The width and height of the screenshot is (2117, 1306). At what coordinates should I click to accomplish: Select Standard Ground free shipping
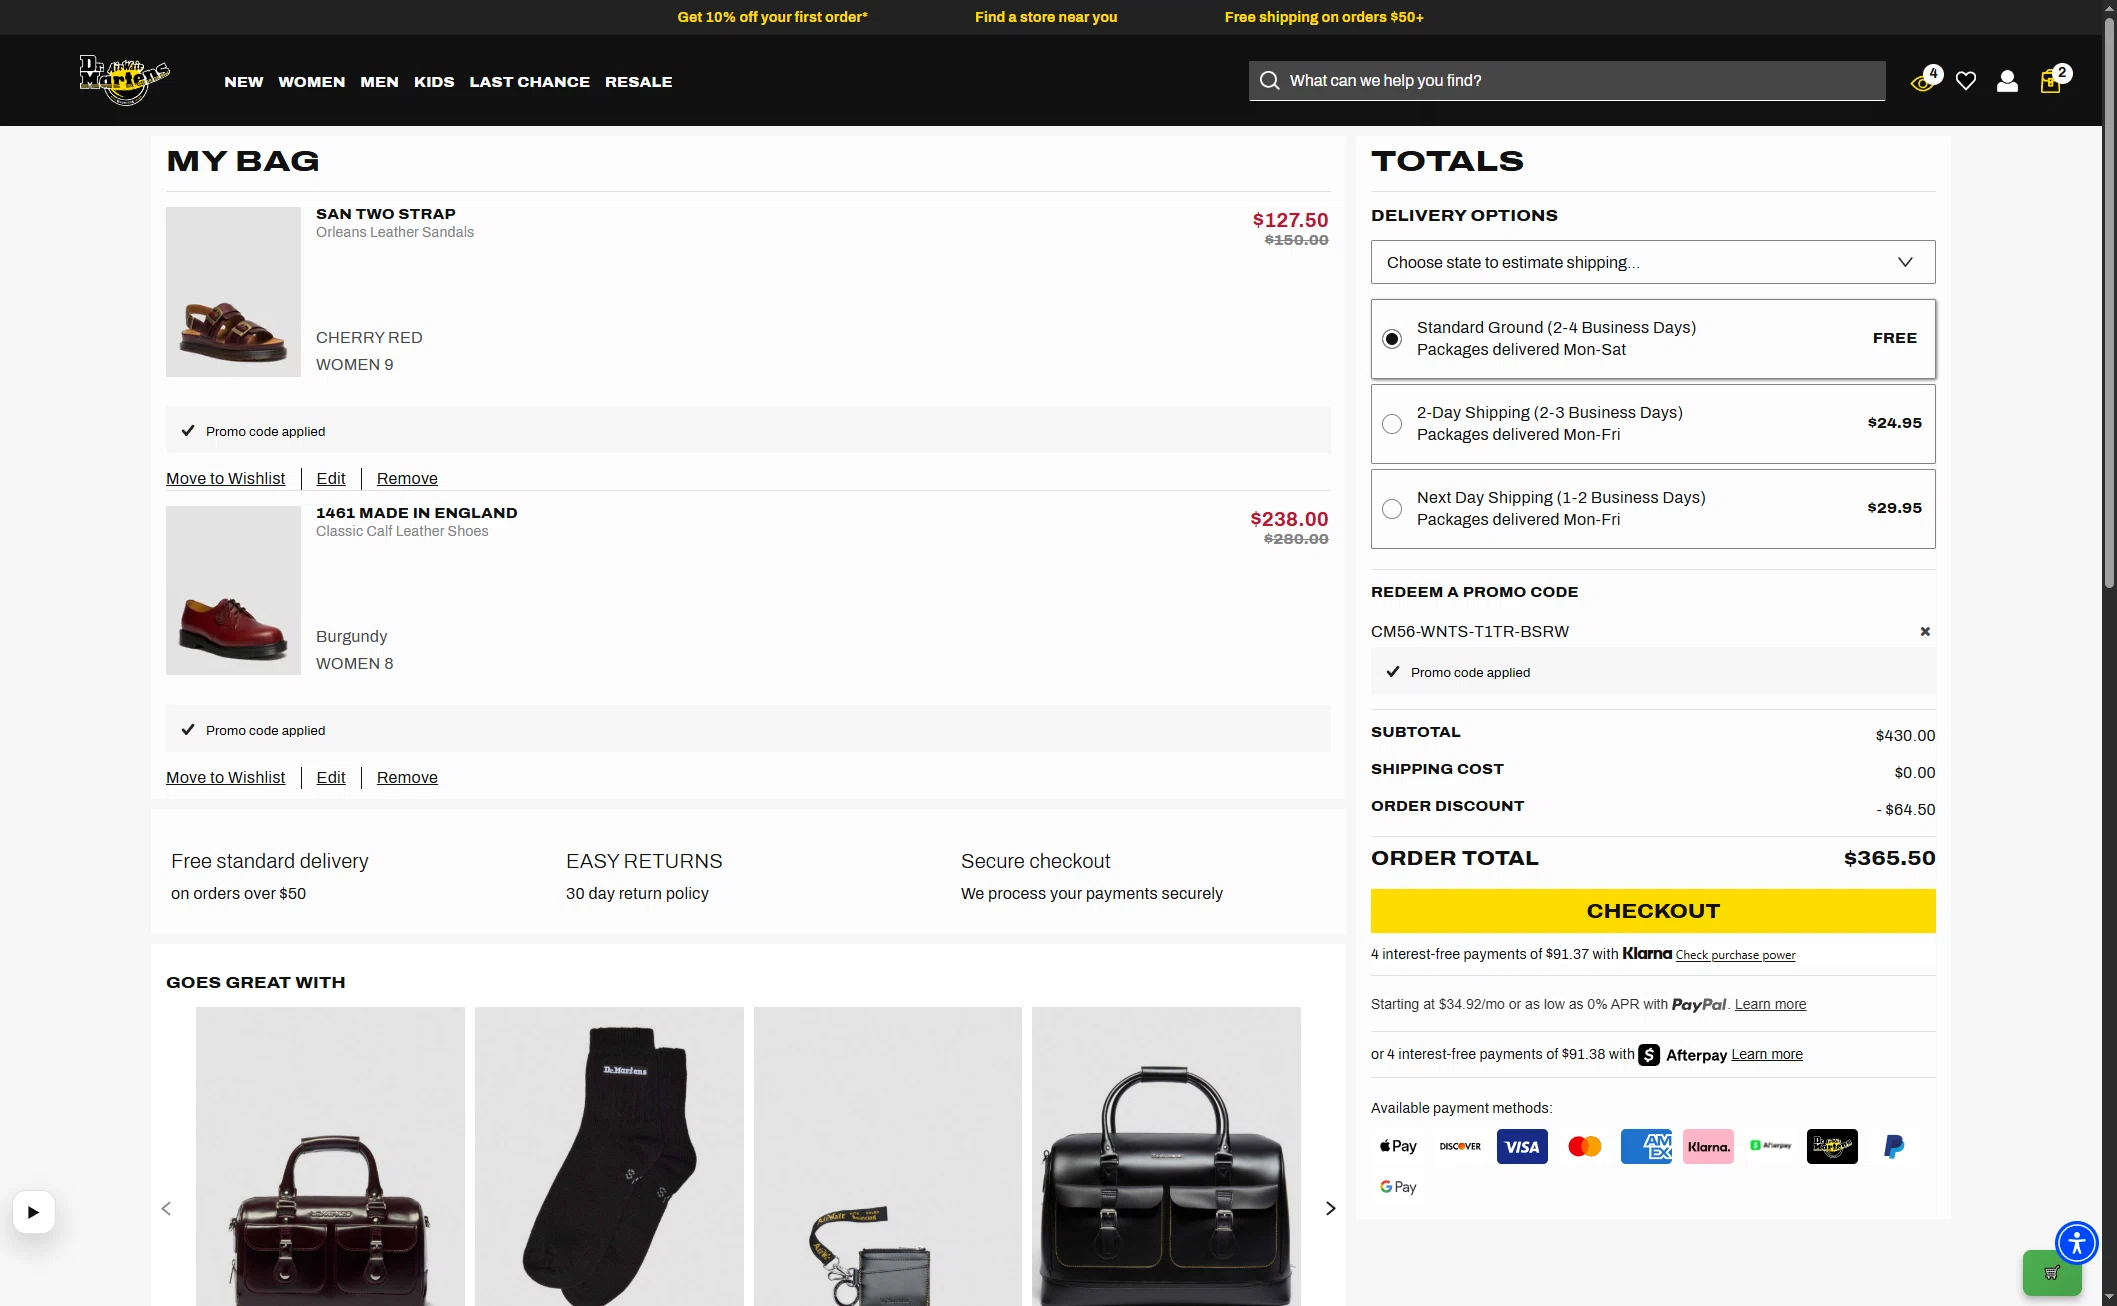click(1392, 339)
